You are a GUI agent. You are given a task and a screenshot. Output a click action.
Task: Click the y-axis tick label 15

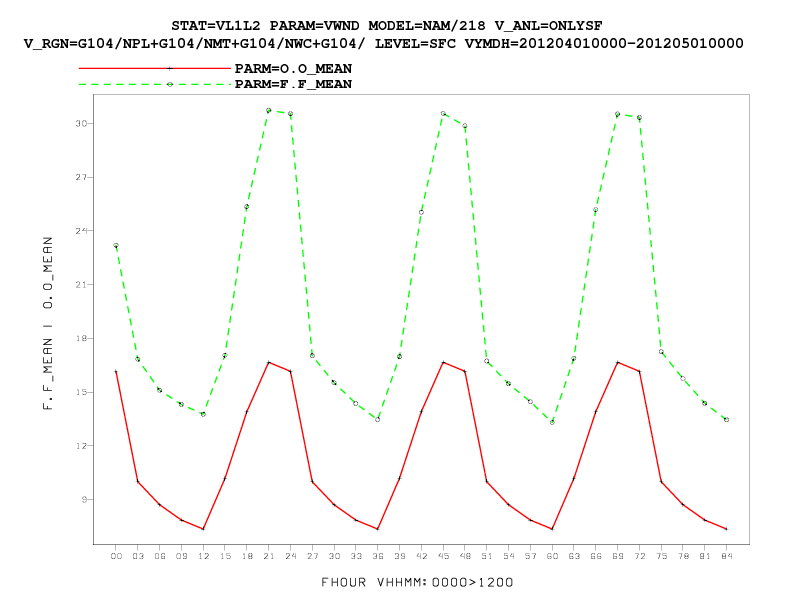[x=81, y=392]
